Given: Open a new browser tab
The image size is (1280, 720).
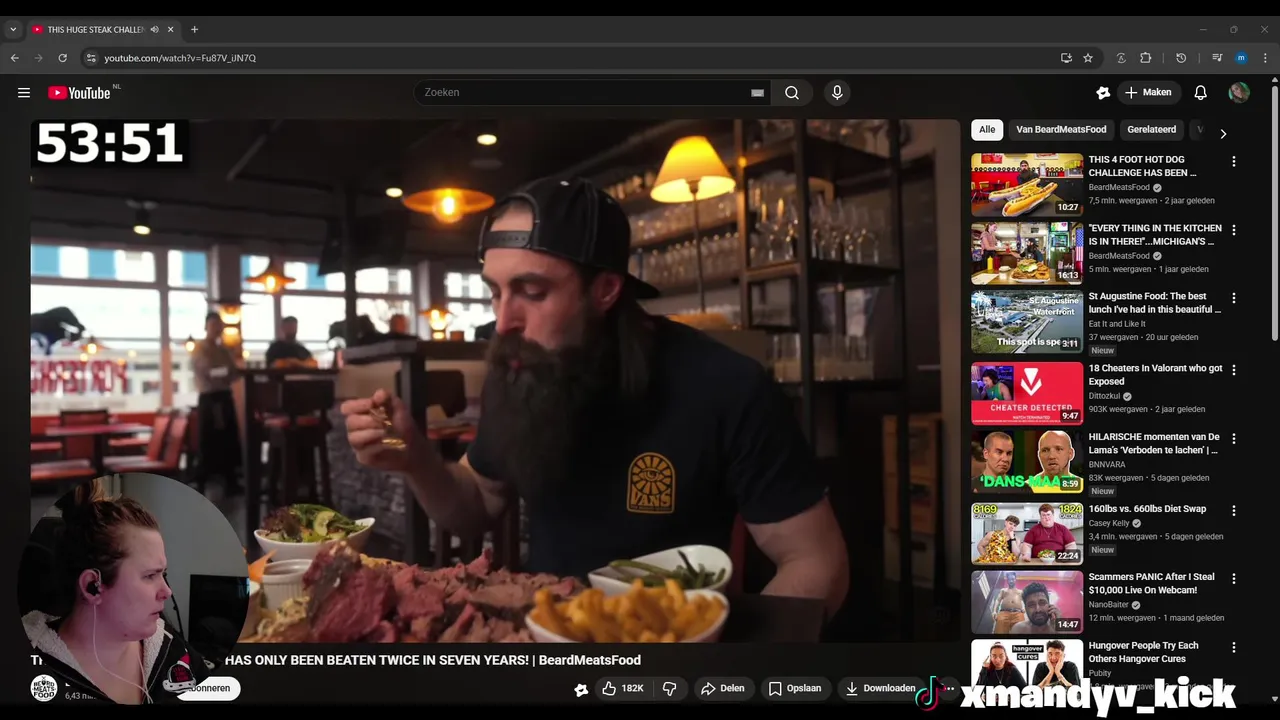Looking at the screenshot, I should point(194,29).
